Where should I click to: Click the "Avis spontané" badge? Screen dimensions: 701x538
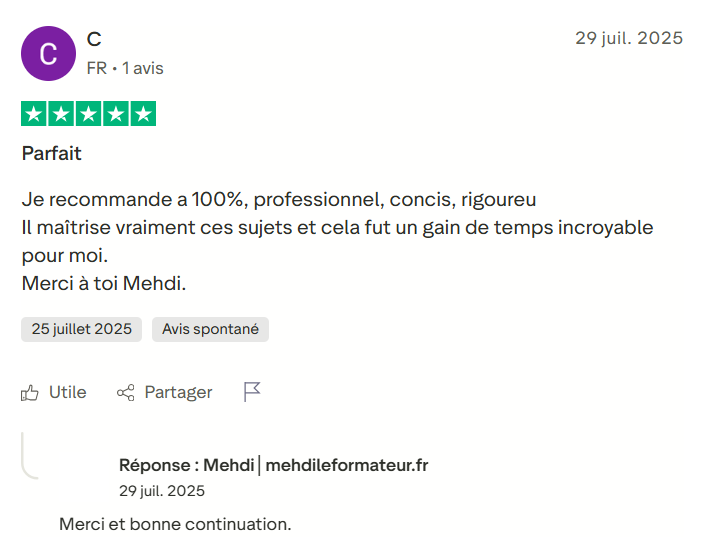click(x=210, y=329)
